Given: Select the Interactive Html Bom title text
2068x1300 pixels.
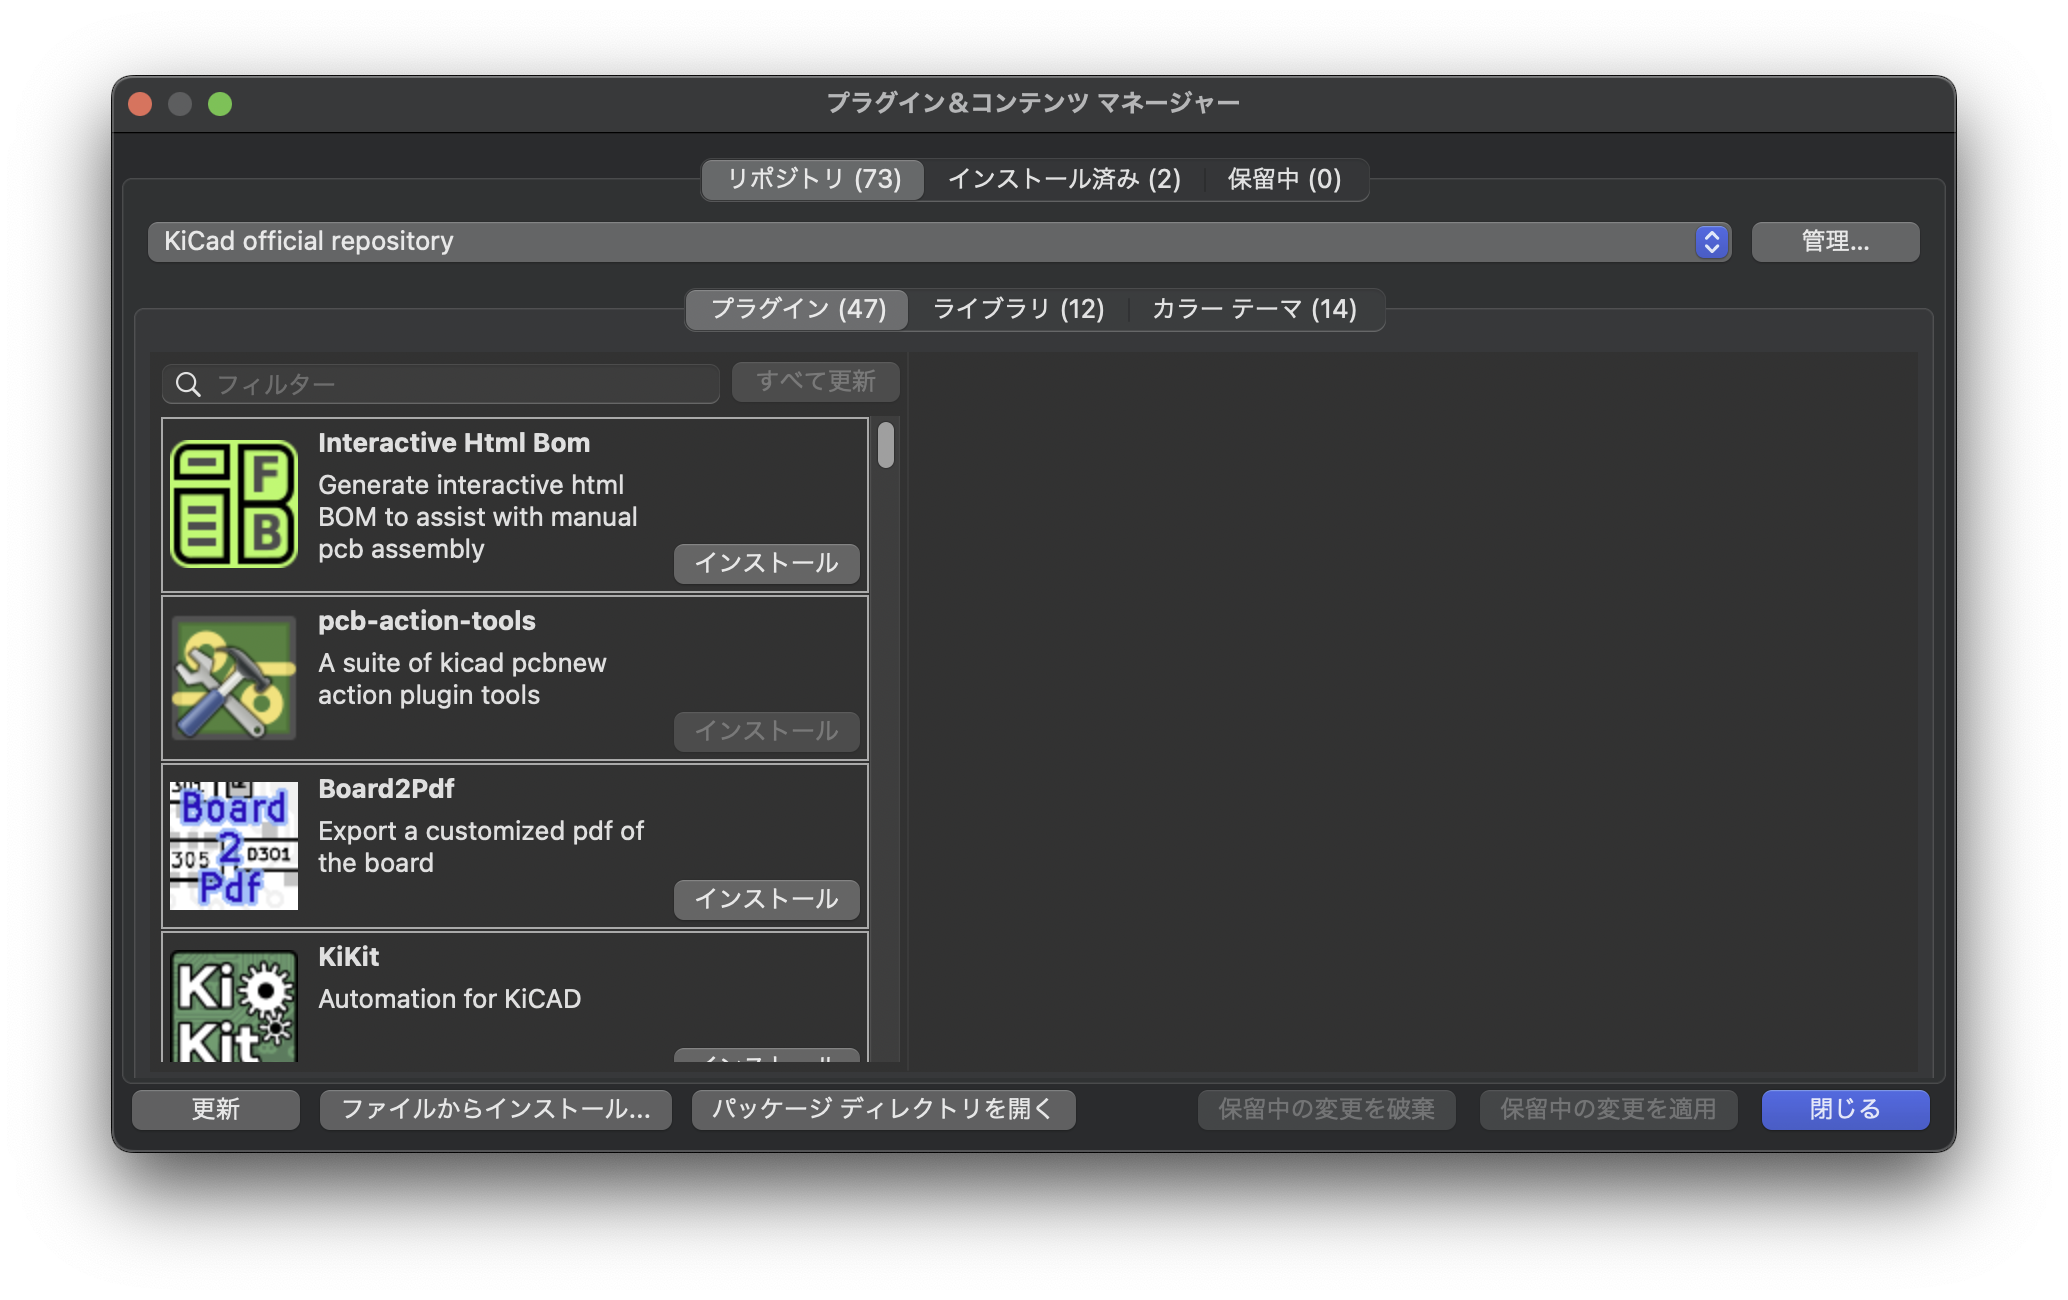Looking at the screenshot, I should coord(454,443).
